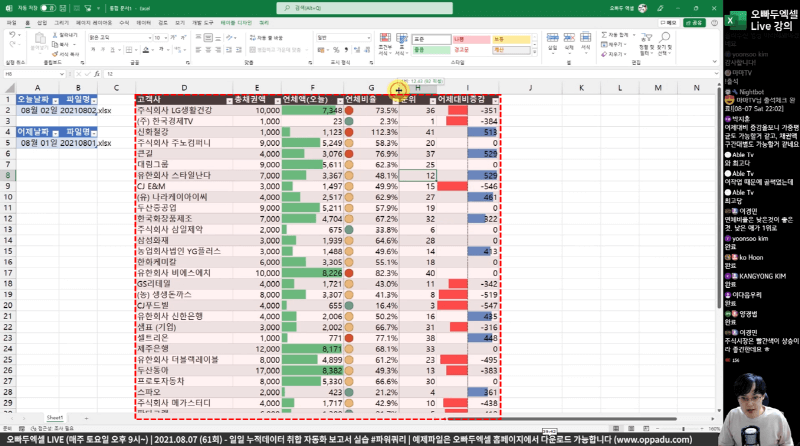Open Format as Table (표 서식)
800x446 pixels.
coord(402,44)
